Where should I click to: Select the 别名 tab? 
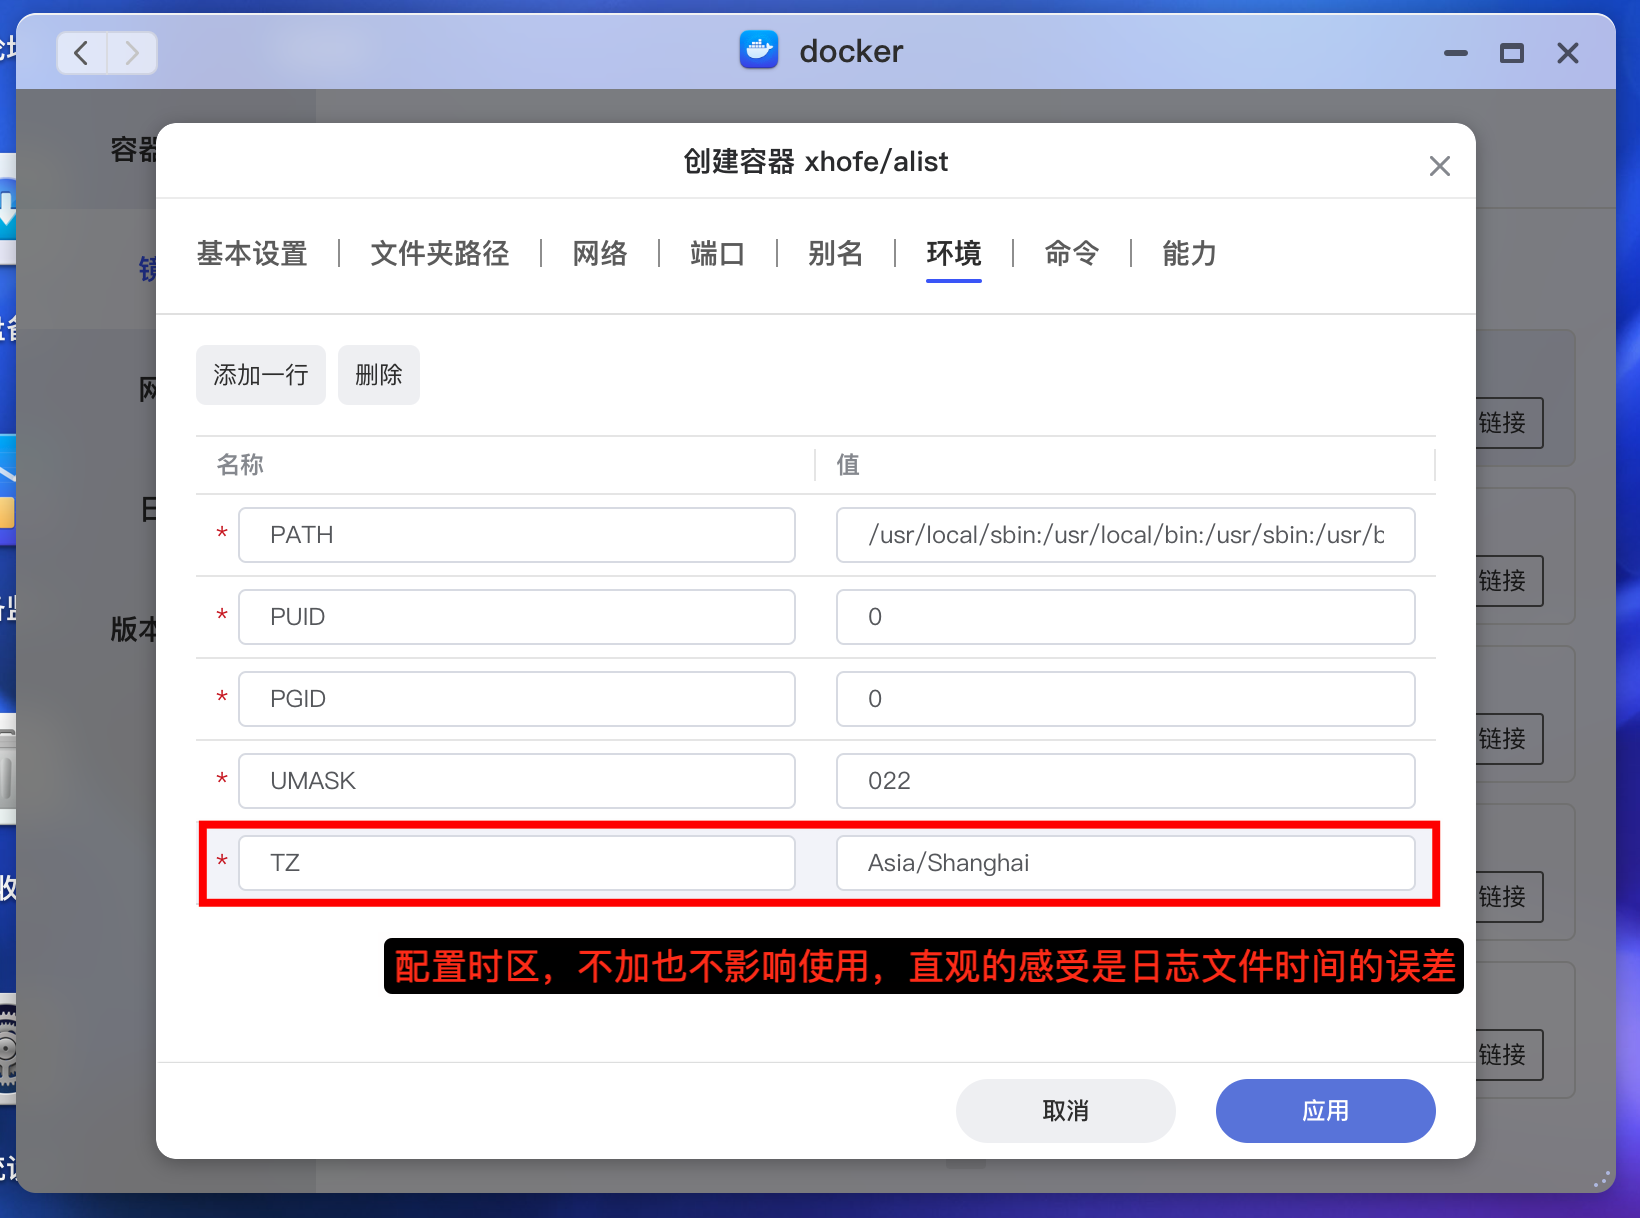836,254
